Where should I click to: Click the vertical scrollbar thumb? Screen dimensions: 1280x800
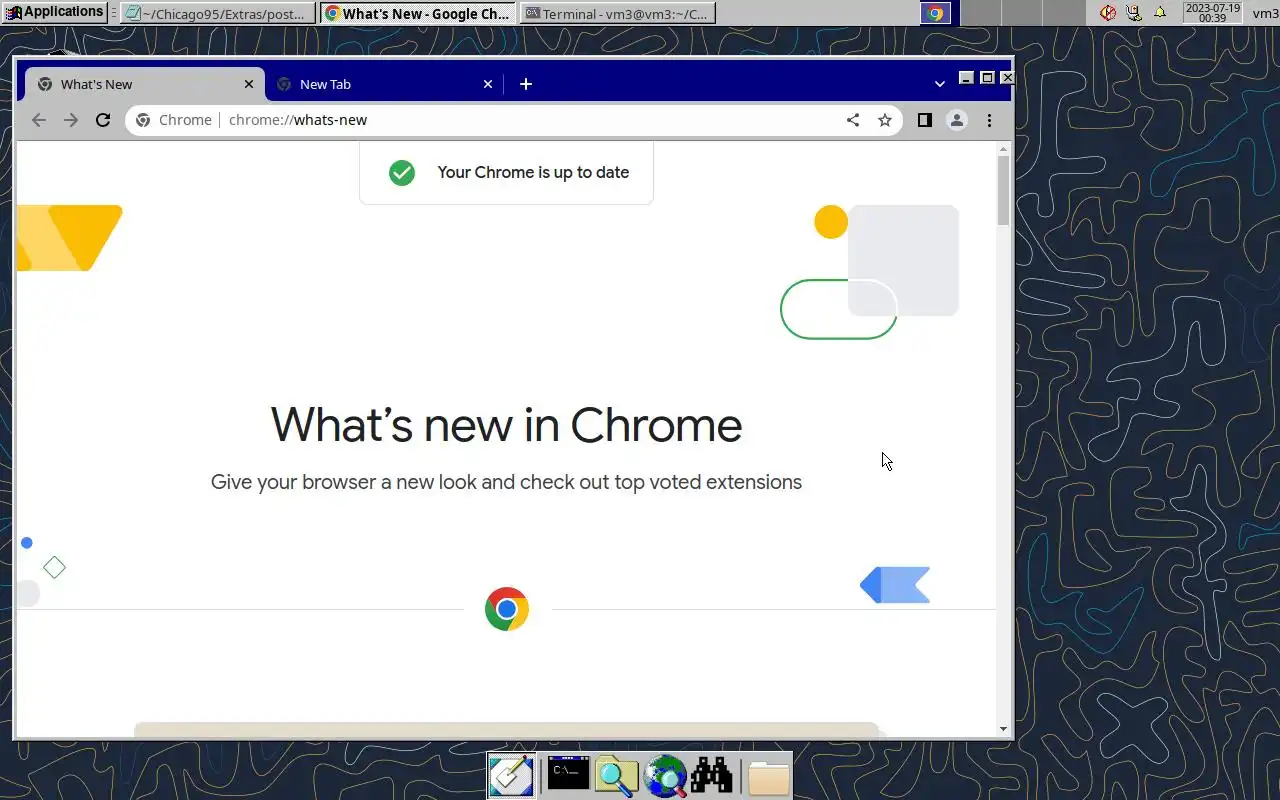pyautogui.click(x=1004, y=190)
